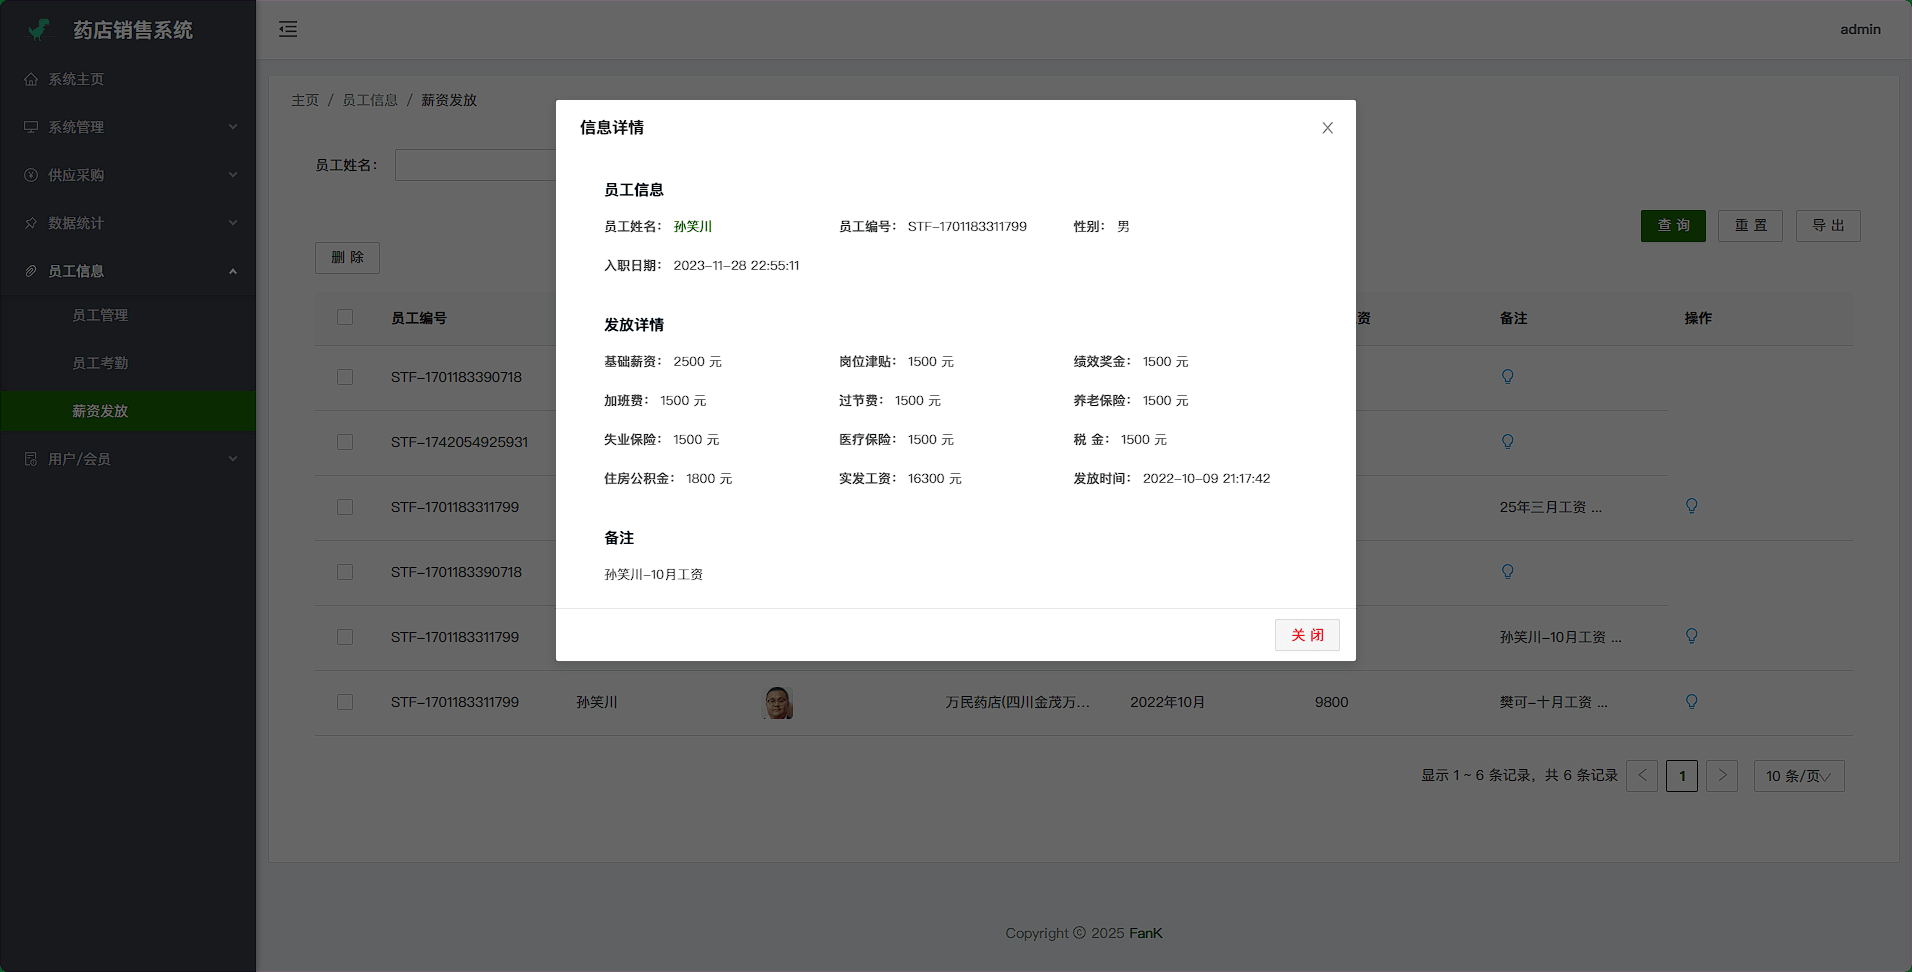The width and height of the screenshot is (1912, 972).
Task: Go to next page arrow in pagination
Action: (1721, 776)
